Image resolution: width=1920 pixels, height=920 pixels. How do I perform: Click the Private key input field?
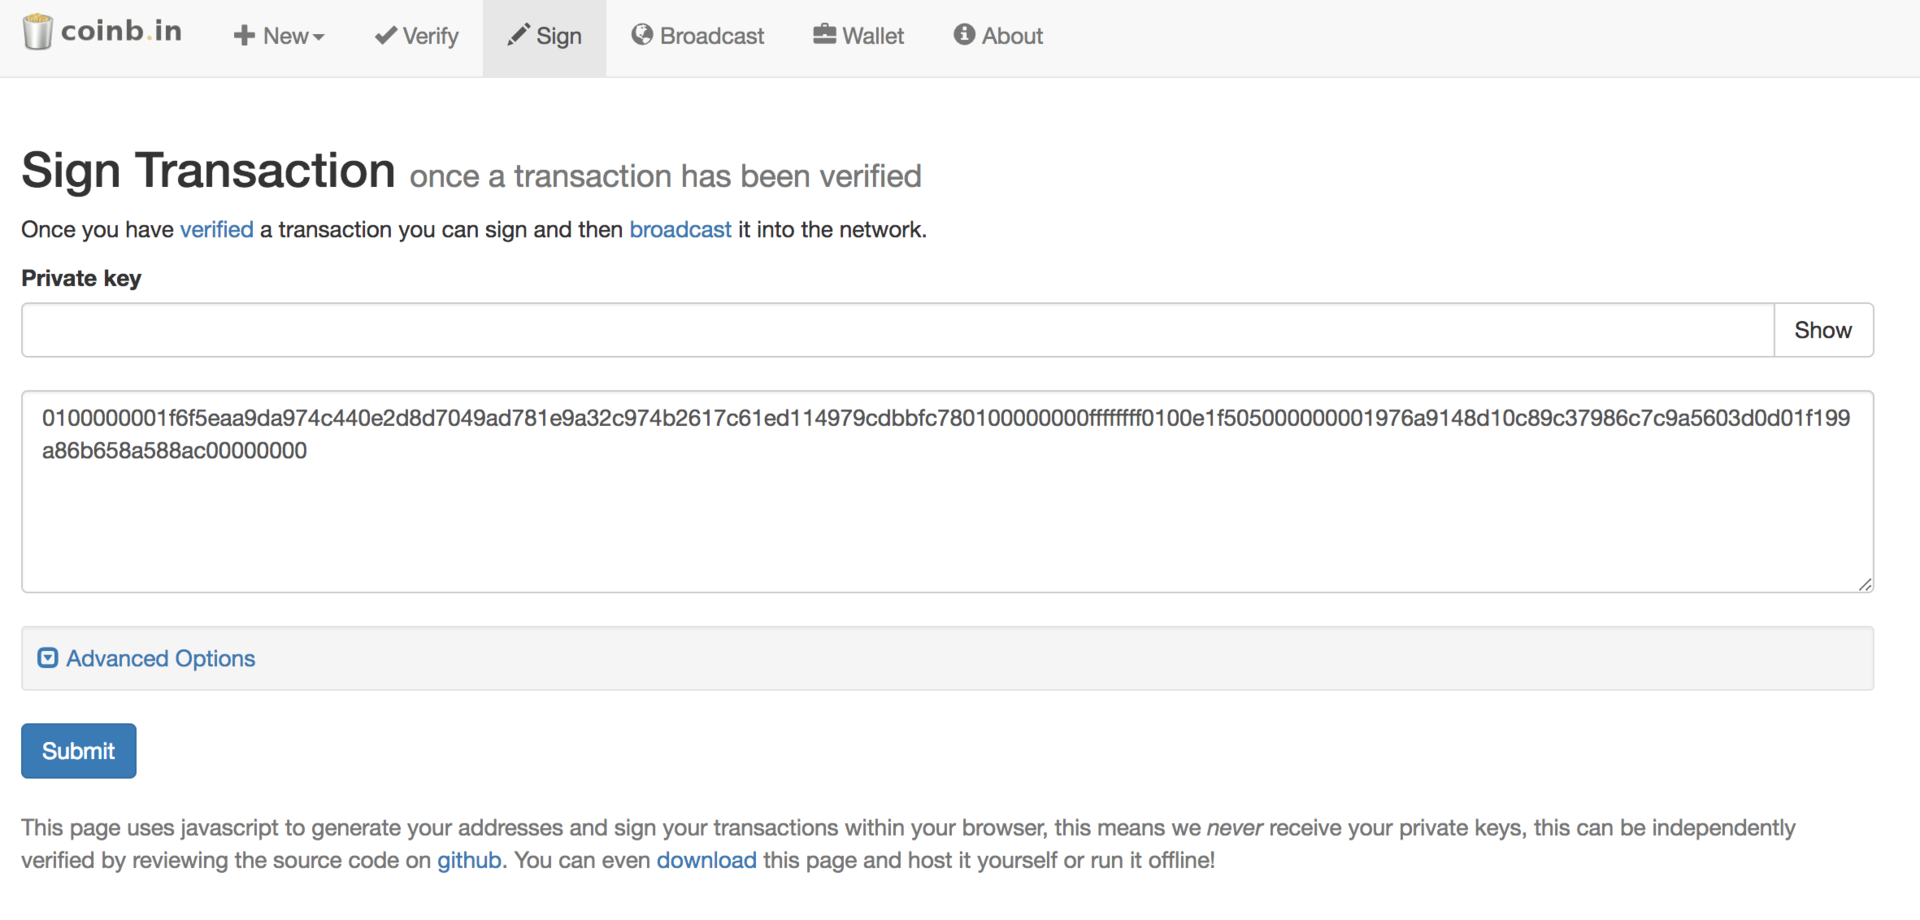click(898, 330)
